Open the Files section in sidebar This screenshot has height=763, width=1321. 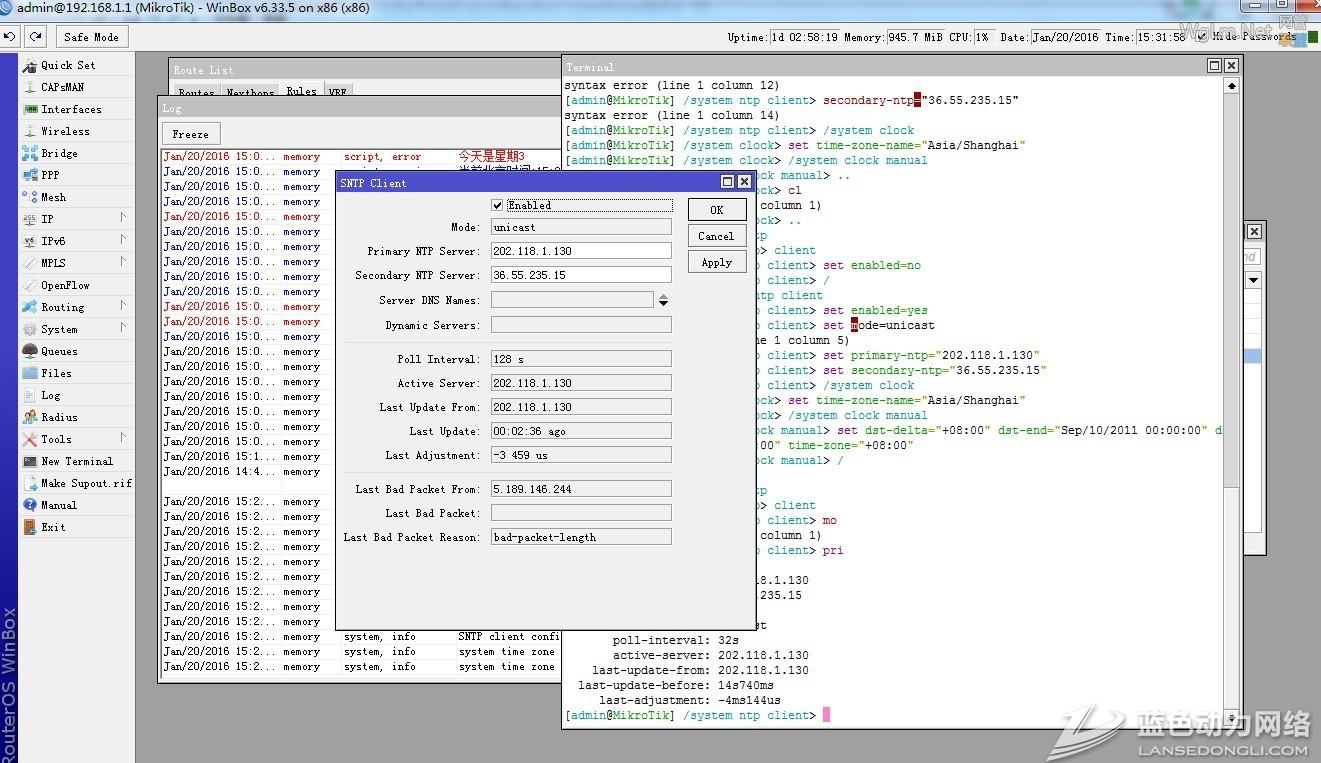[x=56, y=373]
